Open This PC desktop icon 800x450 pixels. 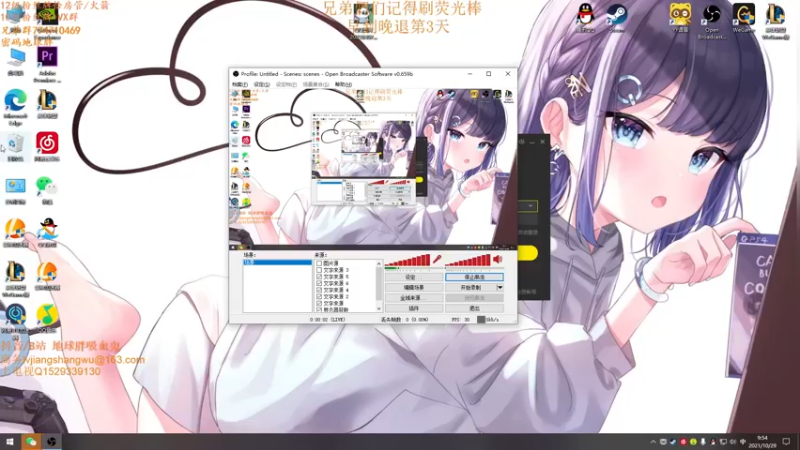pos(15,62)
